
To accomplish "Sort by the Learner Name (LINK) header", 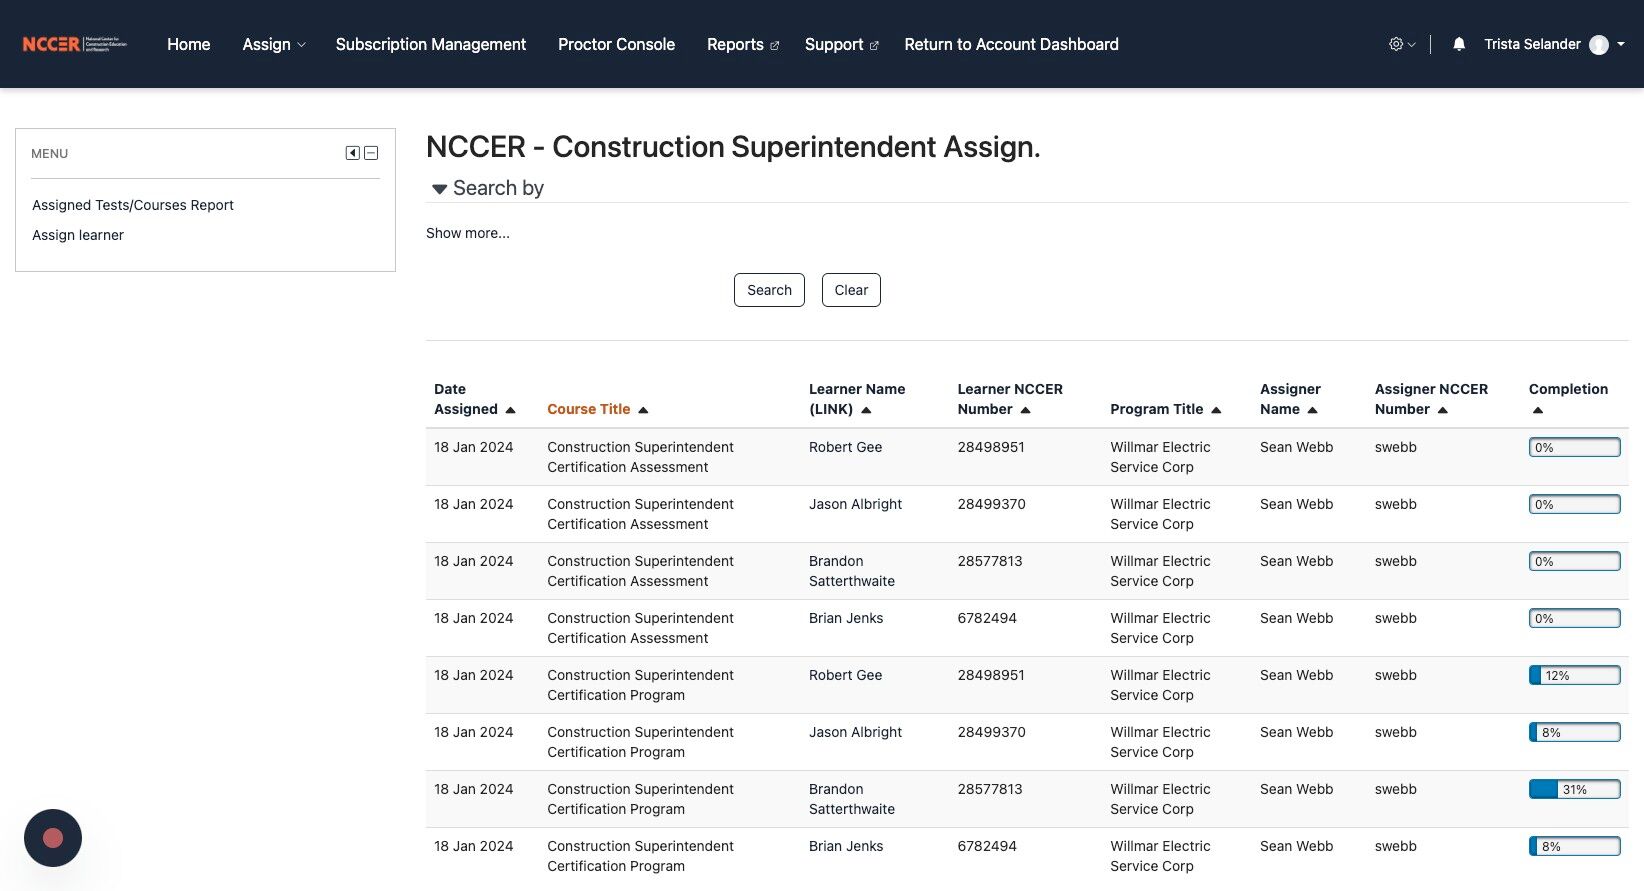I will point(857,399).
